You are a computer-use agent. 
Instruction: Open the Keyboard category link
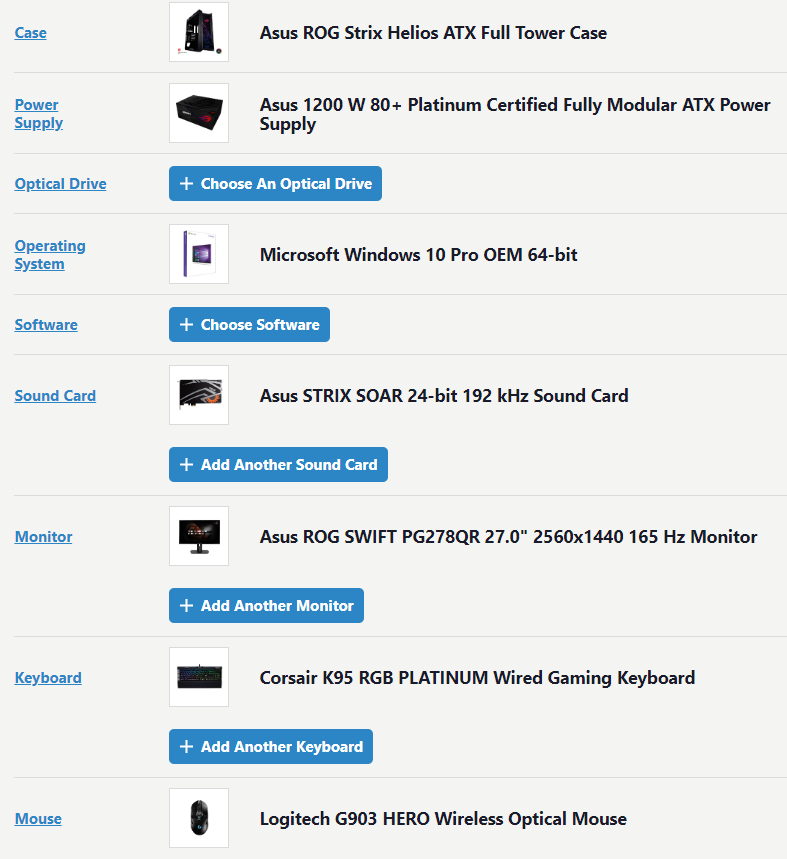48,678
